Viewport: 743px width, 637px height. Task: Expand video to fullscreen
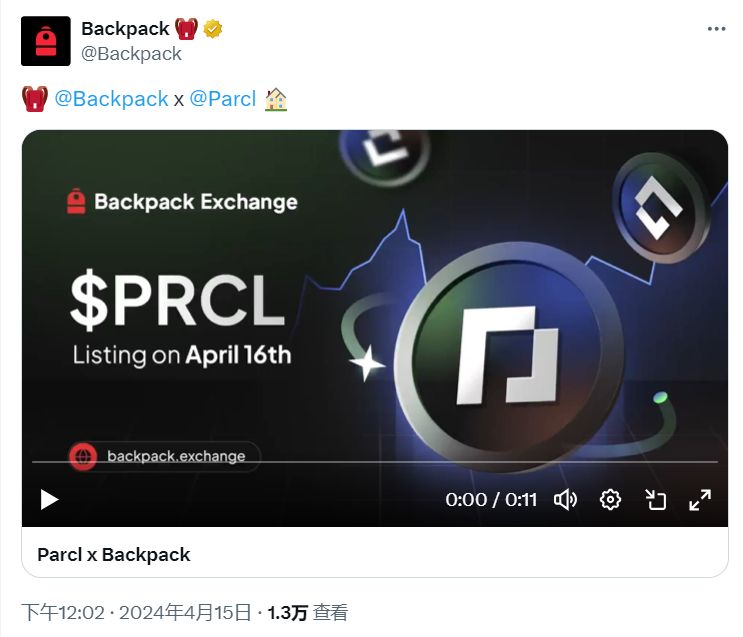(700, 500)
